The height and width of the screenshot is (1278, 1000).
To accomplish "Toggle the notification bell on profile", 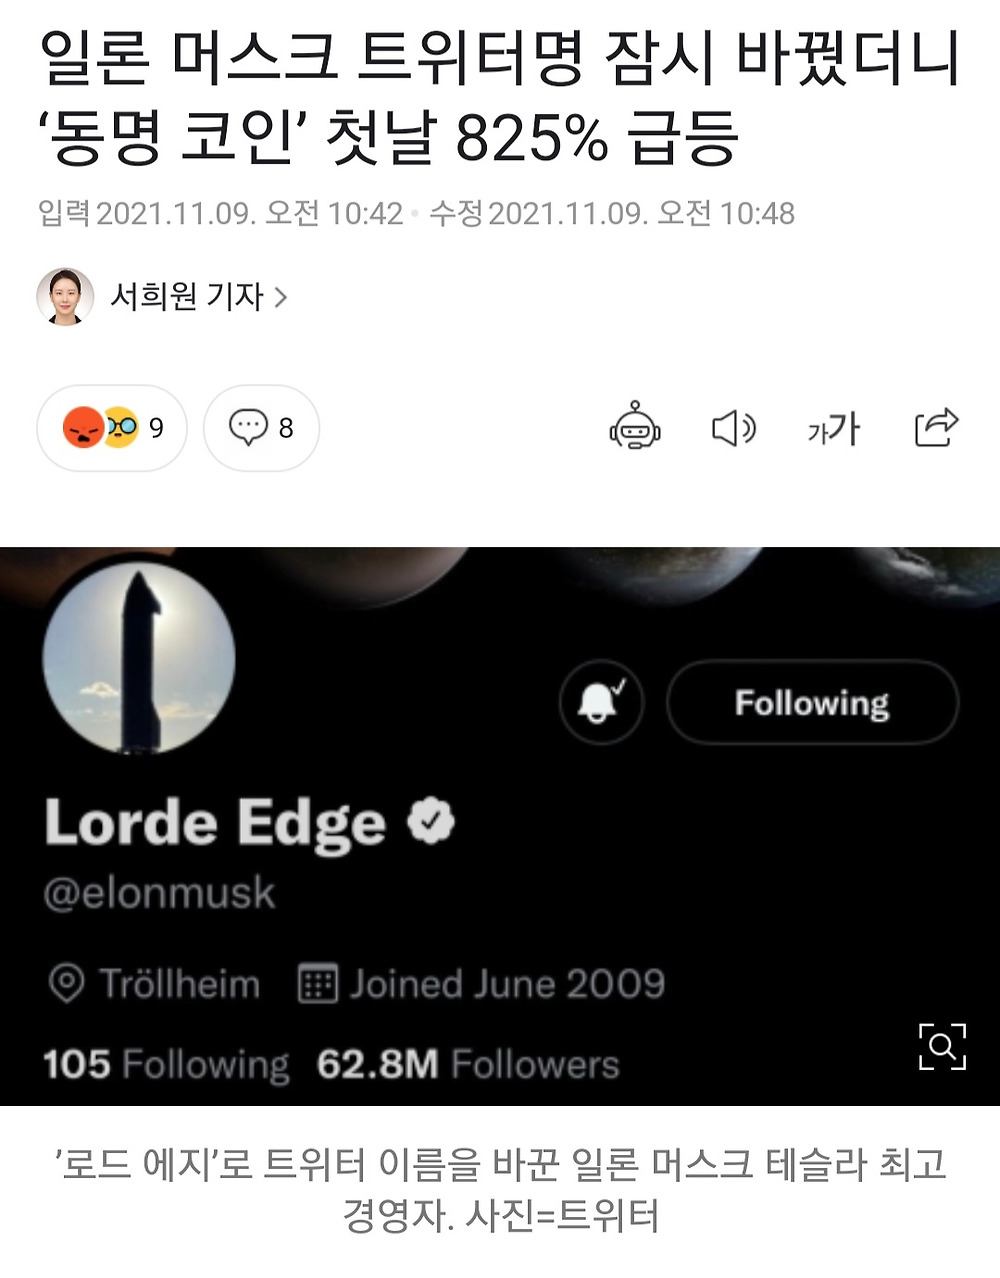I will tap(601, 702).
